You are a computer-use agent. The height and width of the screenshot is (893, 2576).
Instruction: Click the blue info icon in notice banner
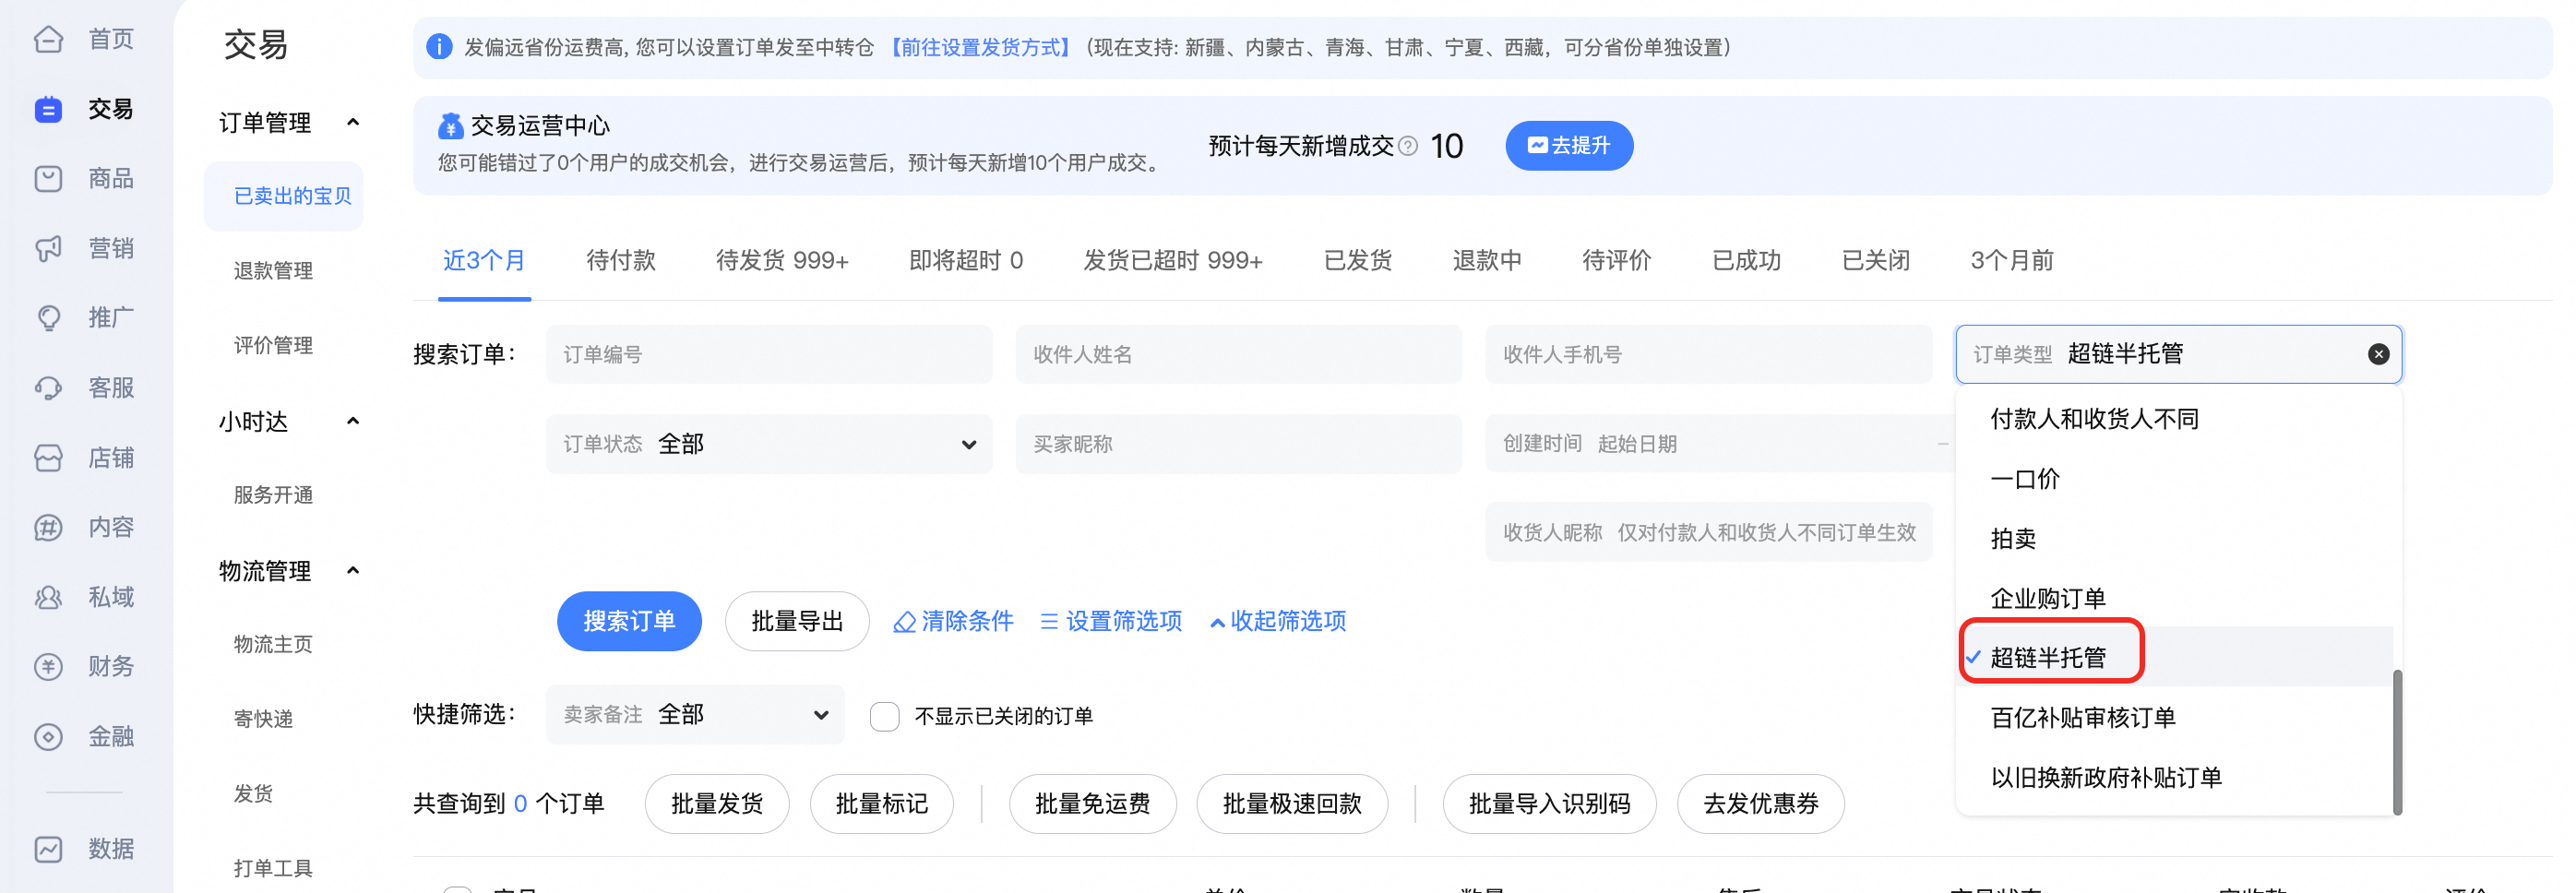439,47
